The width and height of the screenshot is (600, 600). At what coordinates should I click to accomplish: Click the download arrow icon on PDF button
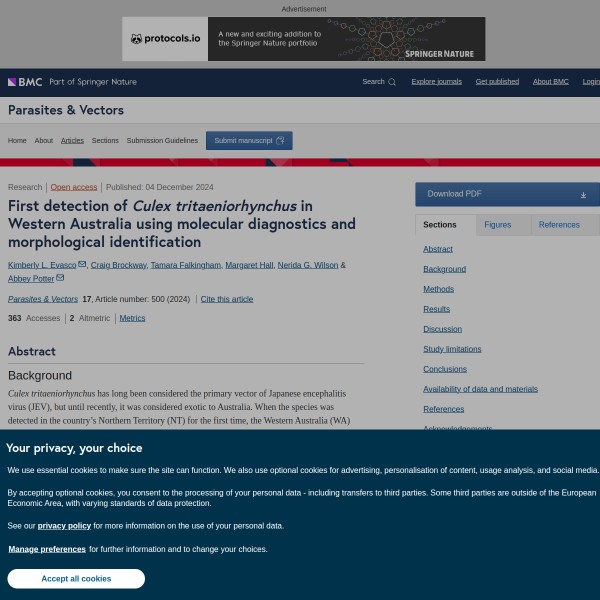click(583, 194)
